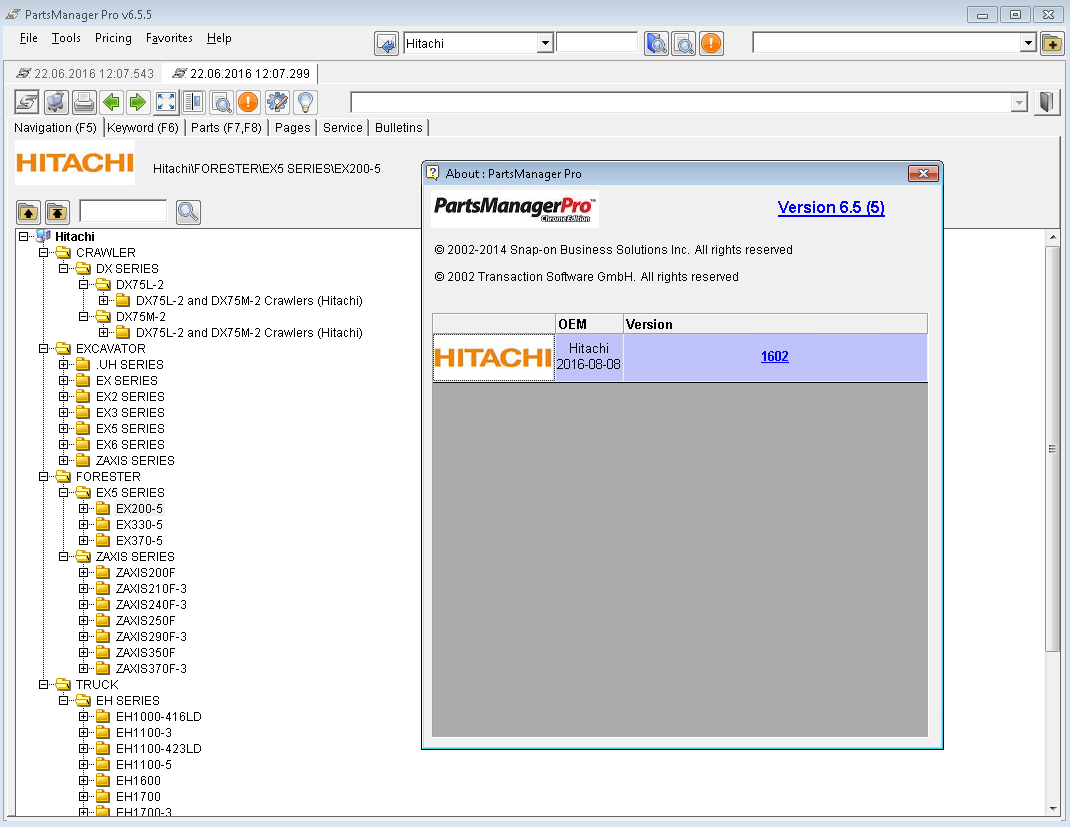
Task: Click the search field above the tree
Action: point(123,211)
